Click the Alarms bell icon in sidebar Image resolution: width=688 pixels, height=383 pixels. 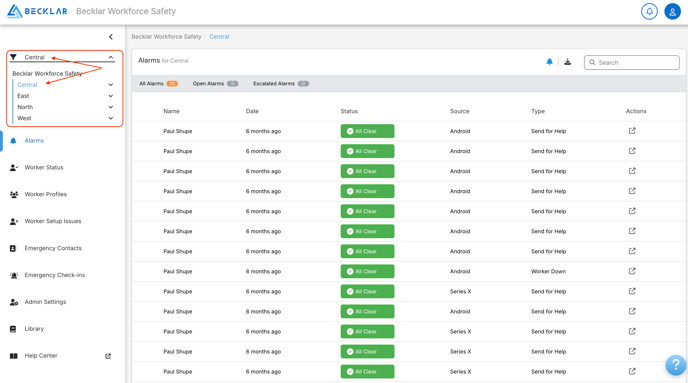click(13, 141)
